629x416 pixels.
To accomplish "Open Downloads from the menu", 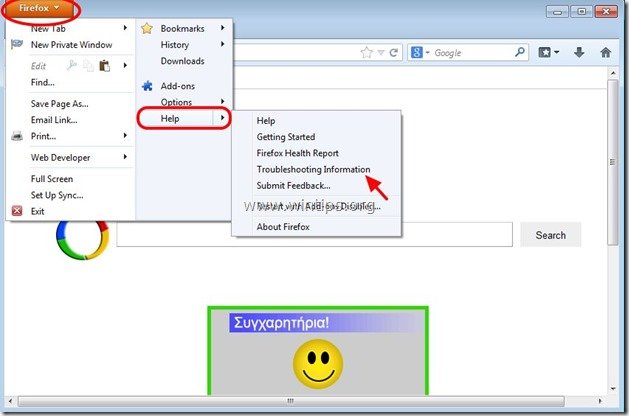I will [x=184, y=61].
